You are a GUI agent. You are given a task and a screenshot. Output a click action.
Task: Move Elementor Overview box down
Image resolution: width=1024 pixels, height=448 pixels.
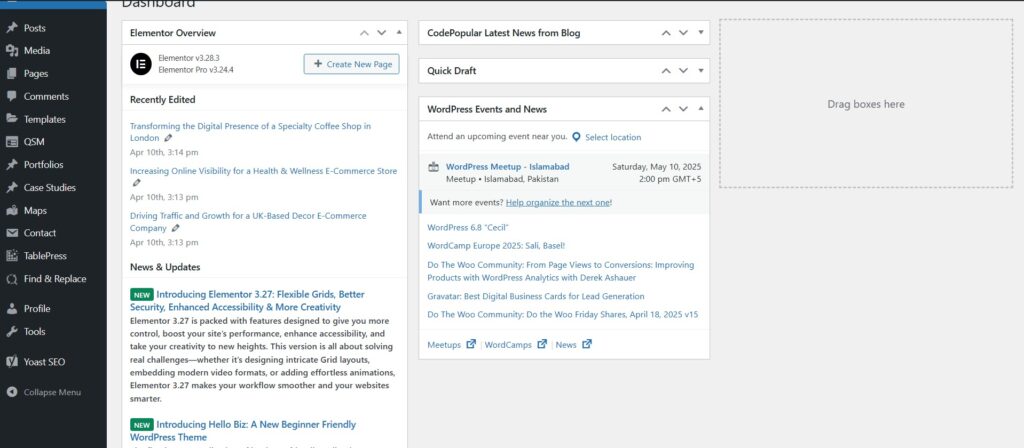381,33
